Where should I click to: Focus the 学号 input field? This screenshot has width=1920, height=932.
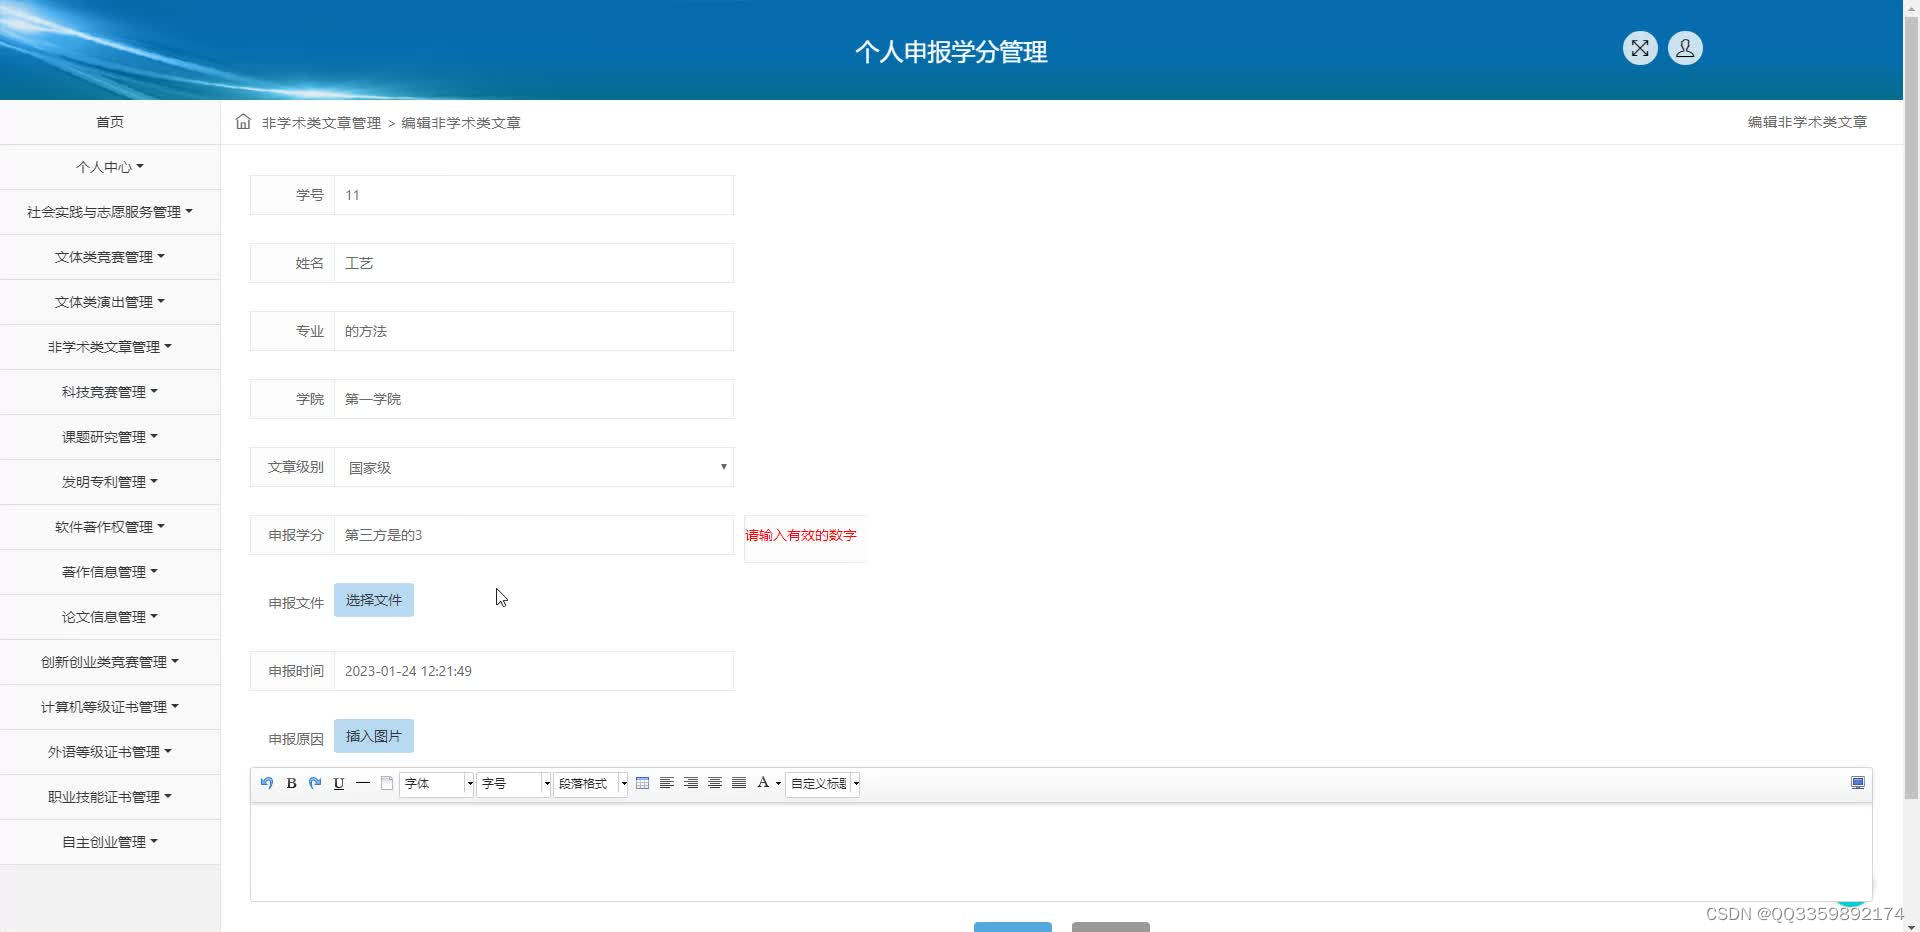[534, 195]
